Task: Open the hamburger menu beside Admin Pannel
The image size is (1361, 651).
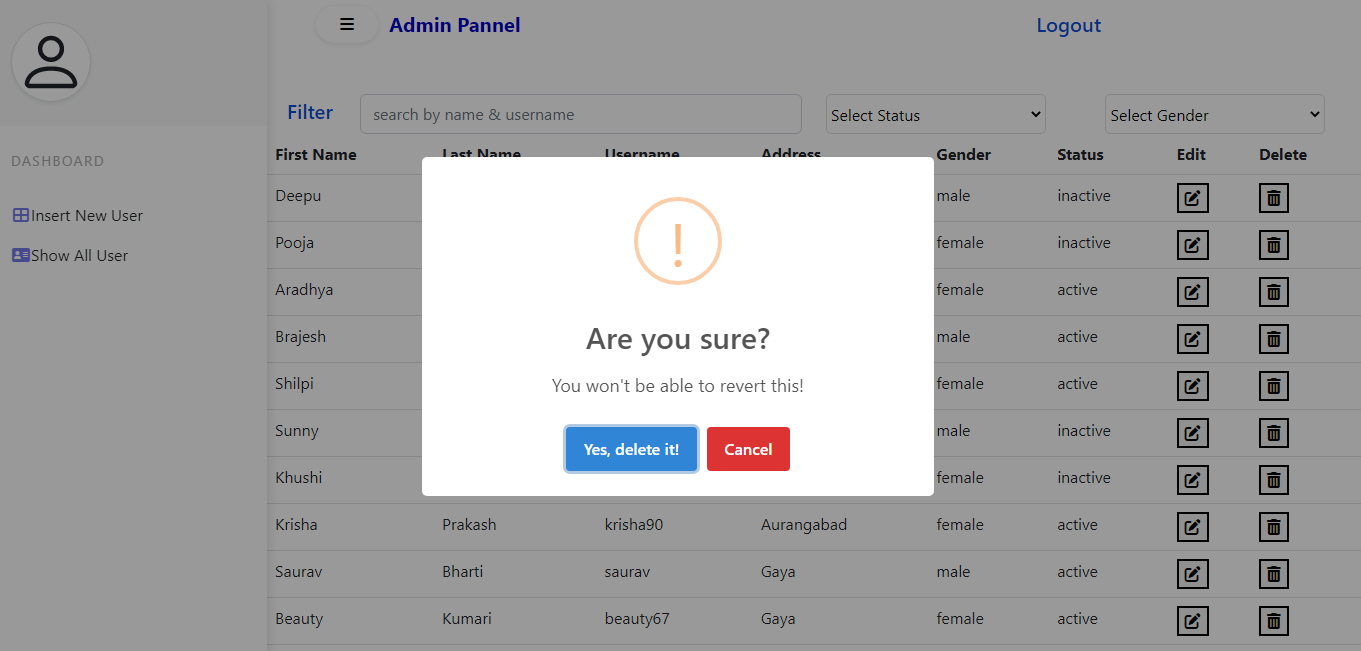Action: click(x=346, y=24)
